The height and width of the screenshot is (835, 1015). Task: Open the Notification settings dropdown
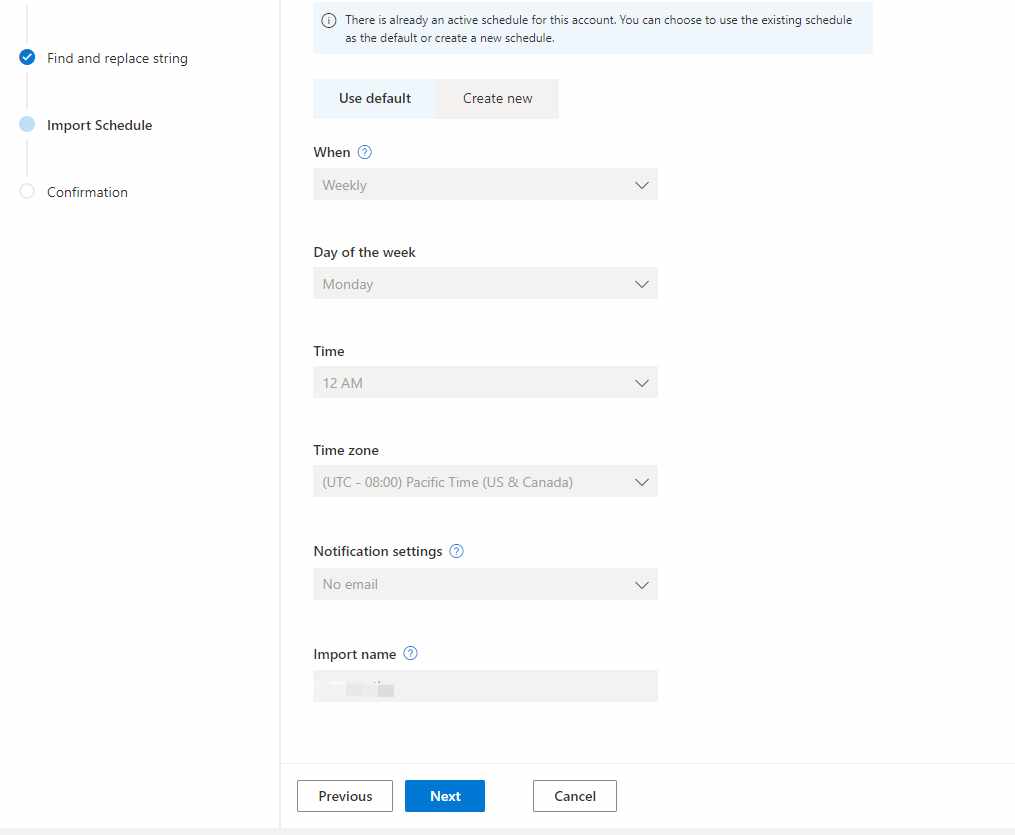[x=485, y=584]
